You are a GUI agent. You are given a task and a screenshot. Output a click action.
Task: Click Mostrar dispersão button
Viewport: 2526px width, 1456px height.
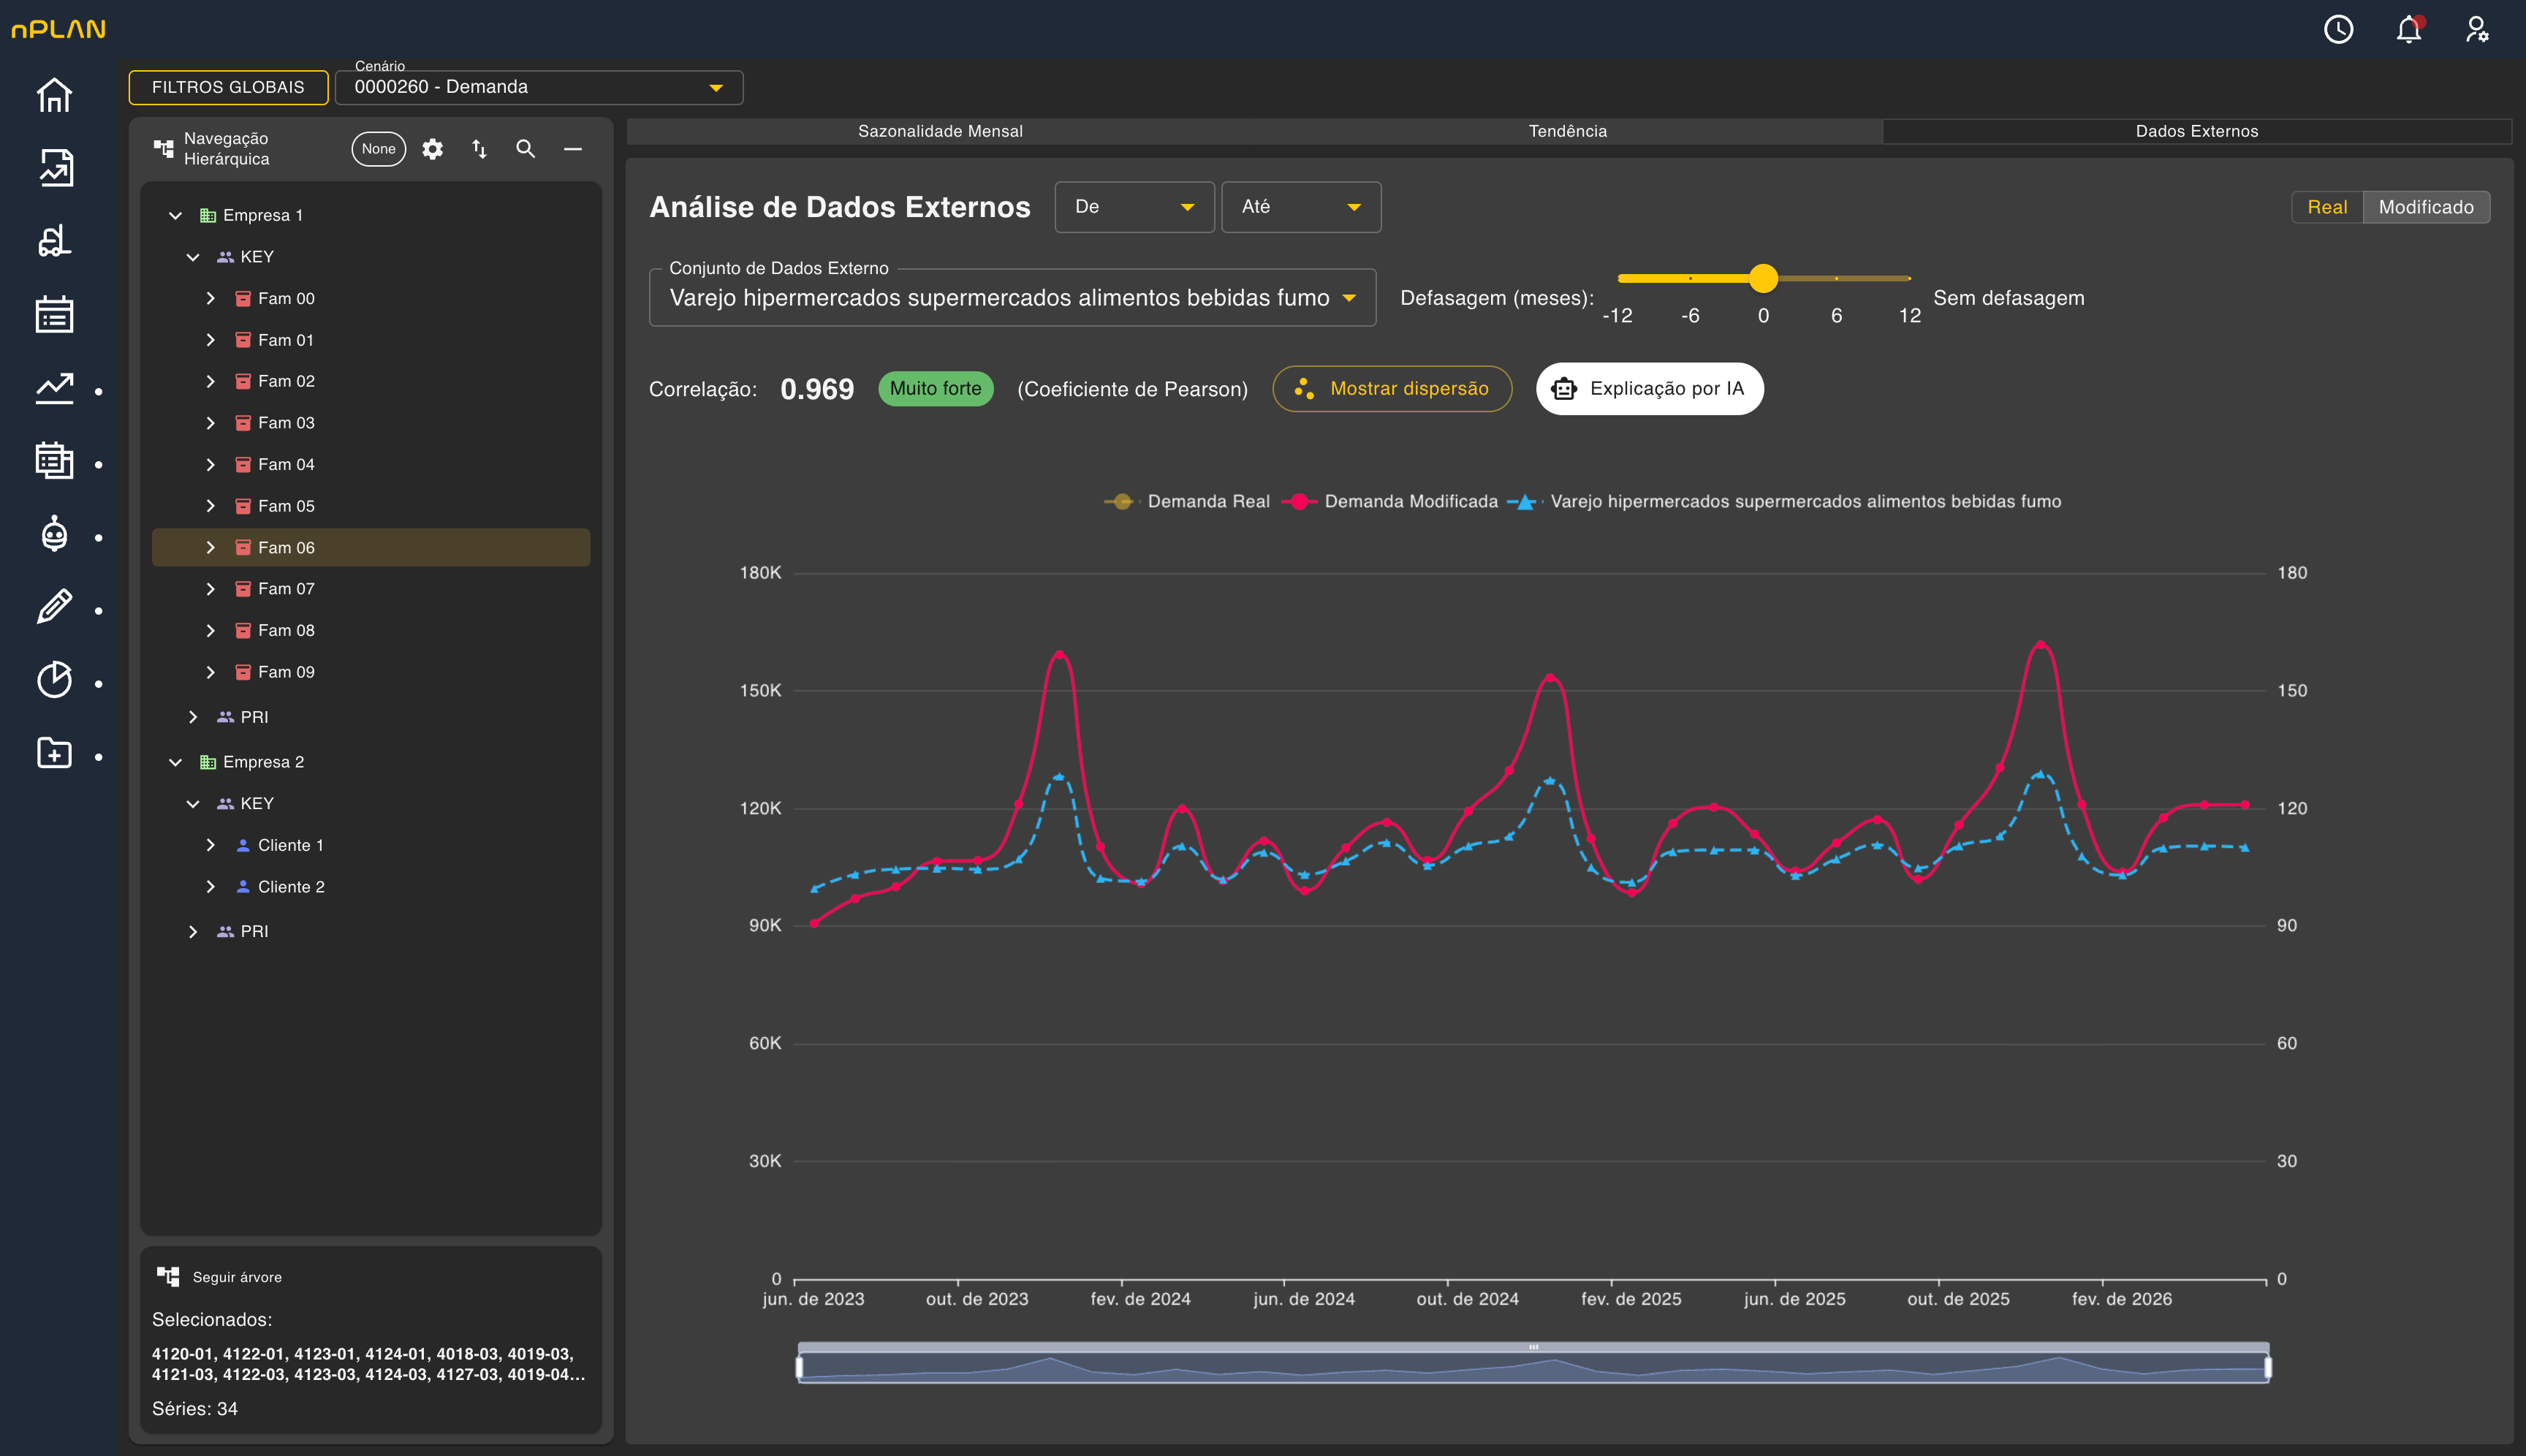click(x=1391, y=389)
